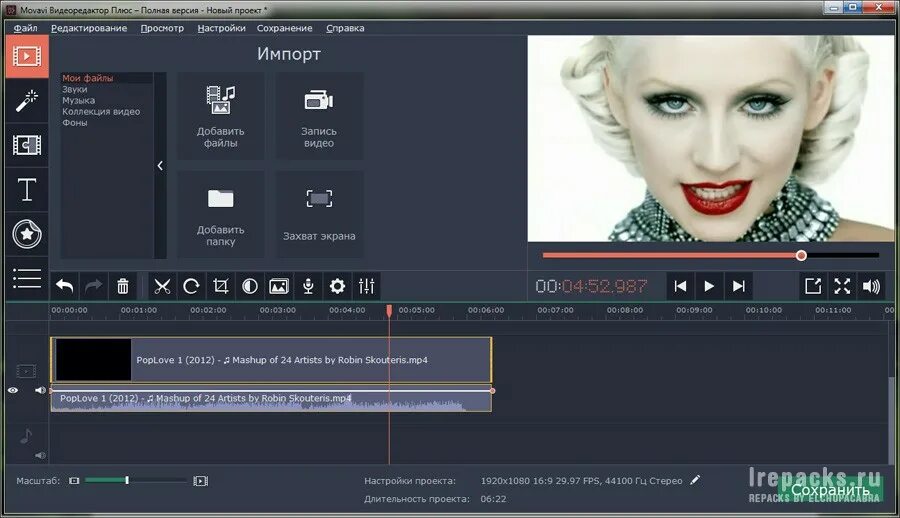Toggle video track visibility eye icon
Viewport: 900px width, 518px height.
pyautogui.click(x=13, y=391)
